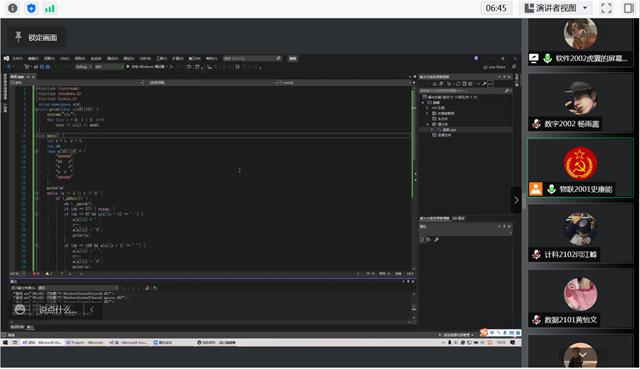
Task: Open the x86 platform dropdown
Action: (x=109, y=67)
